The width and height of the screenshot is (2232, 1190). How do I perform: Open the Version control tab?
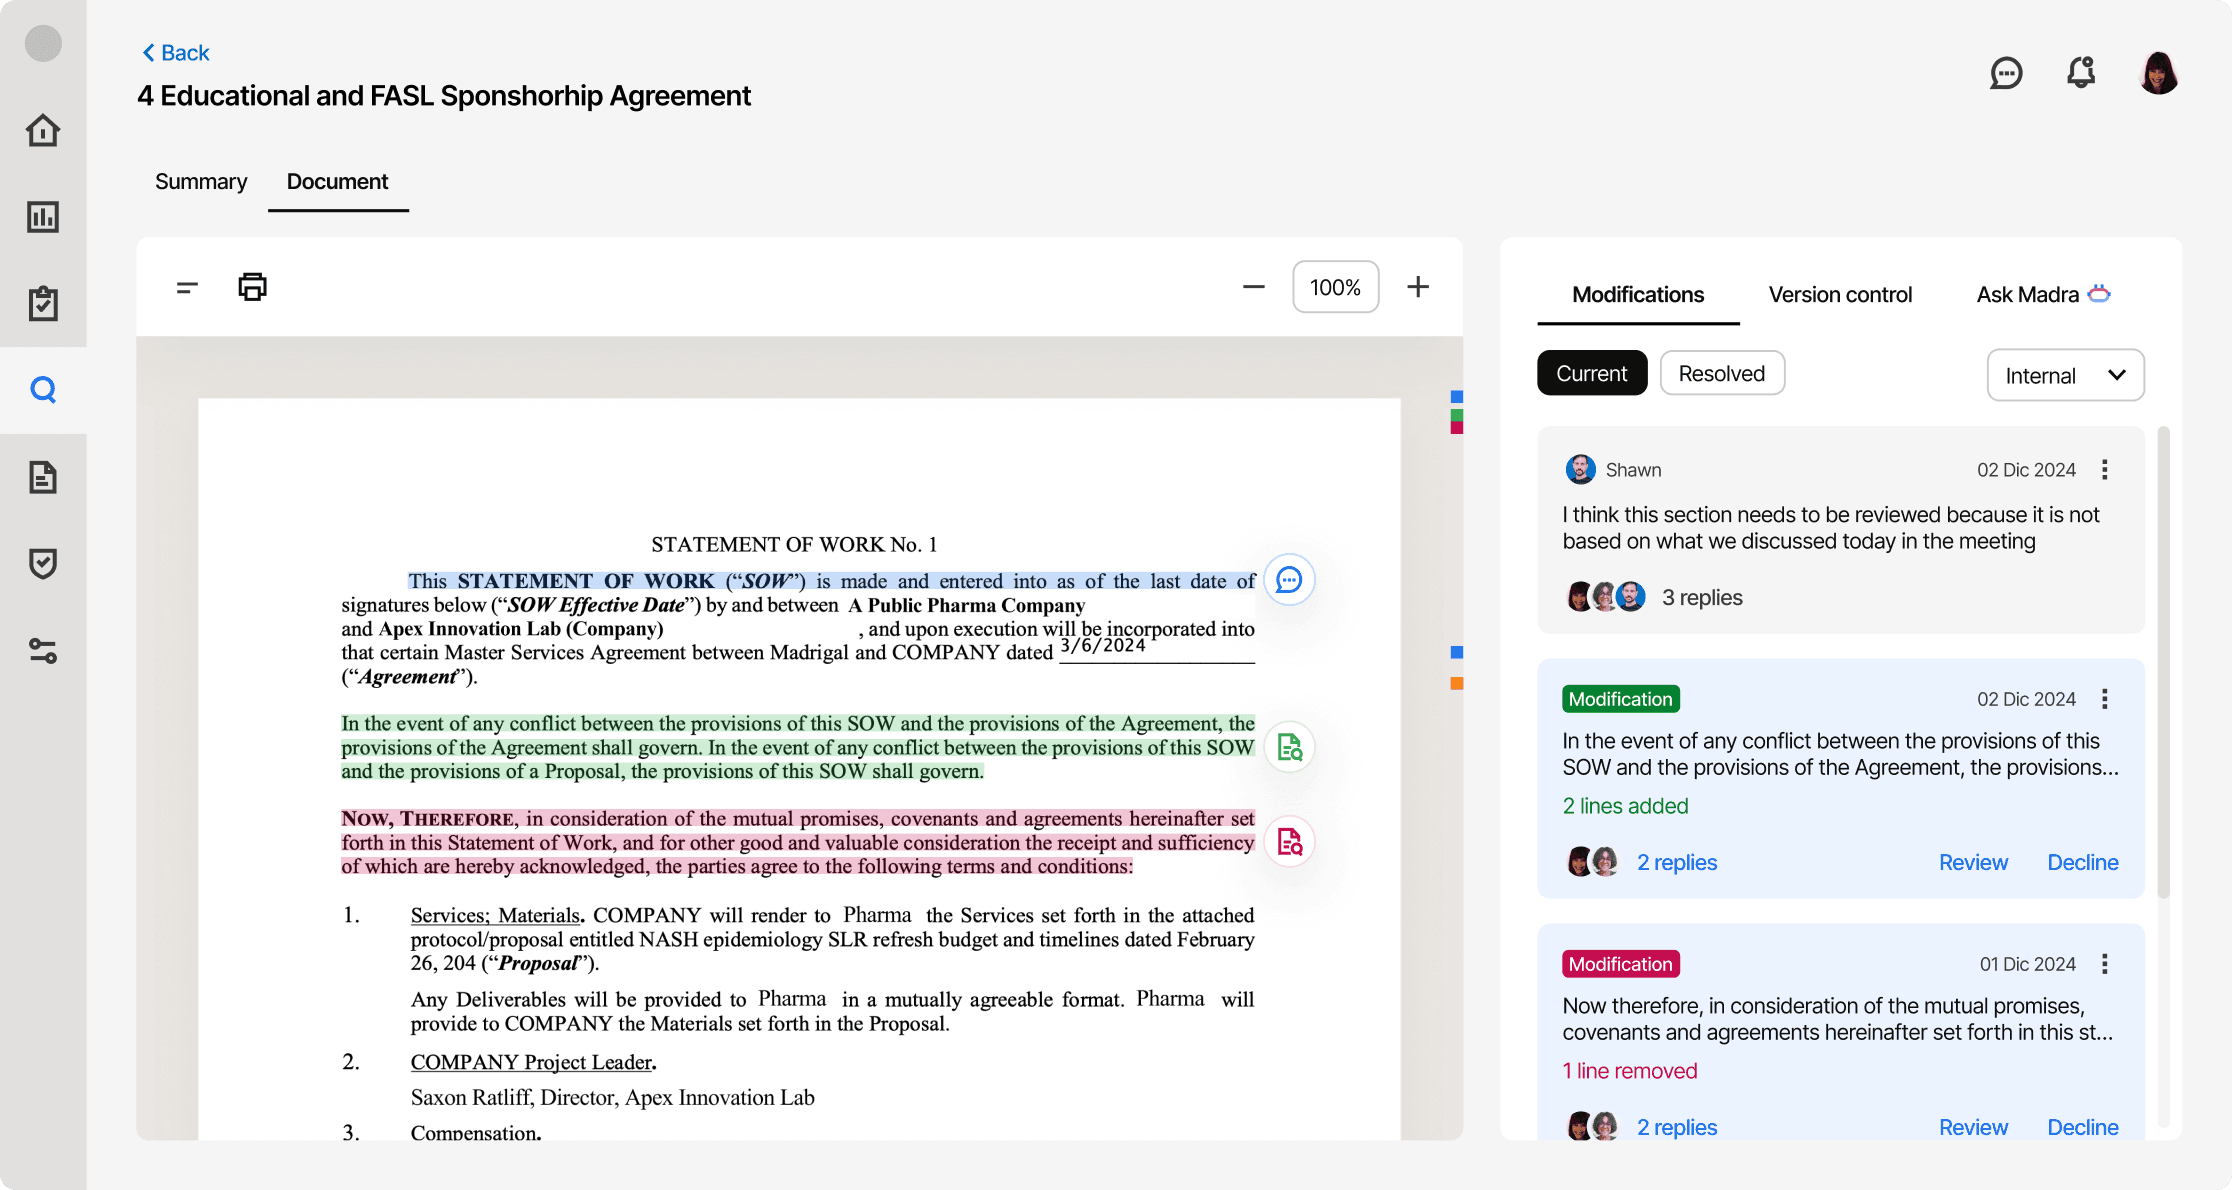[1839, 295]
